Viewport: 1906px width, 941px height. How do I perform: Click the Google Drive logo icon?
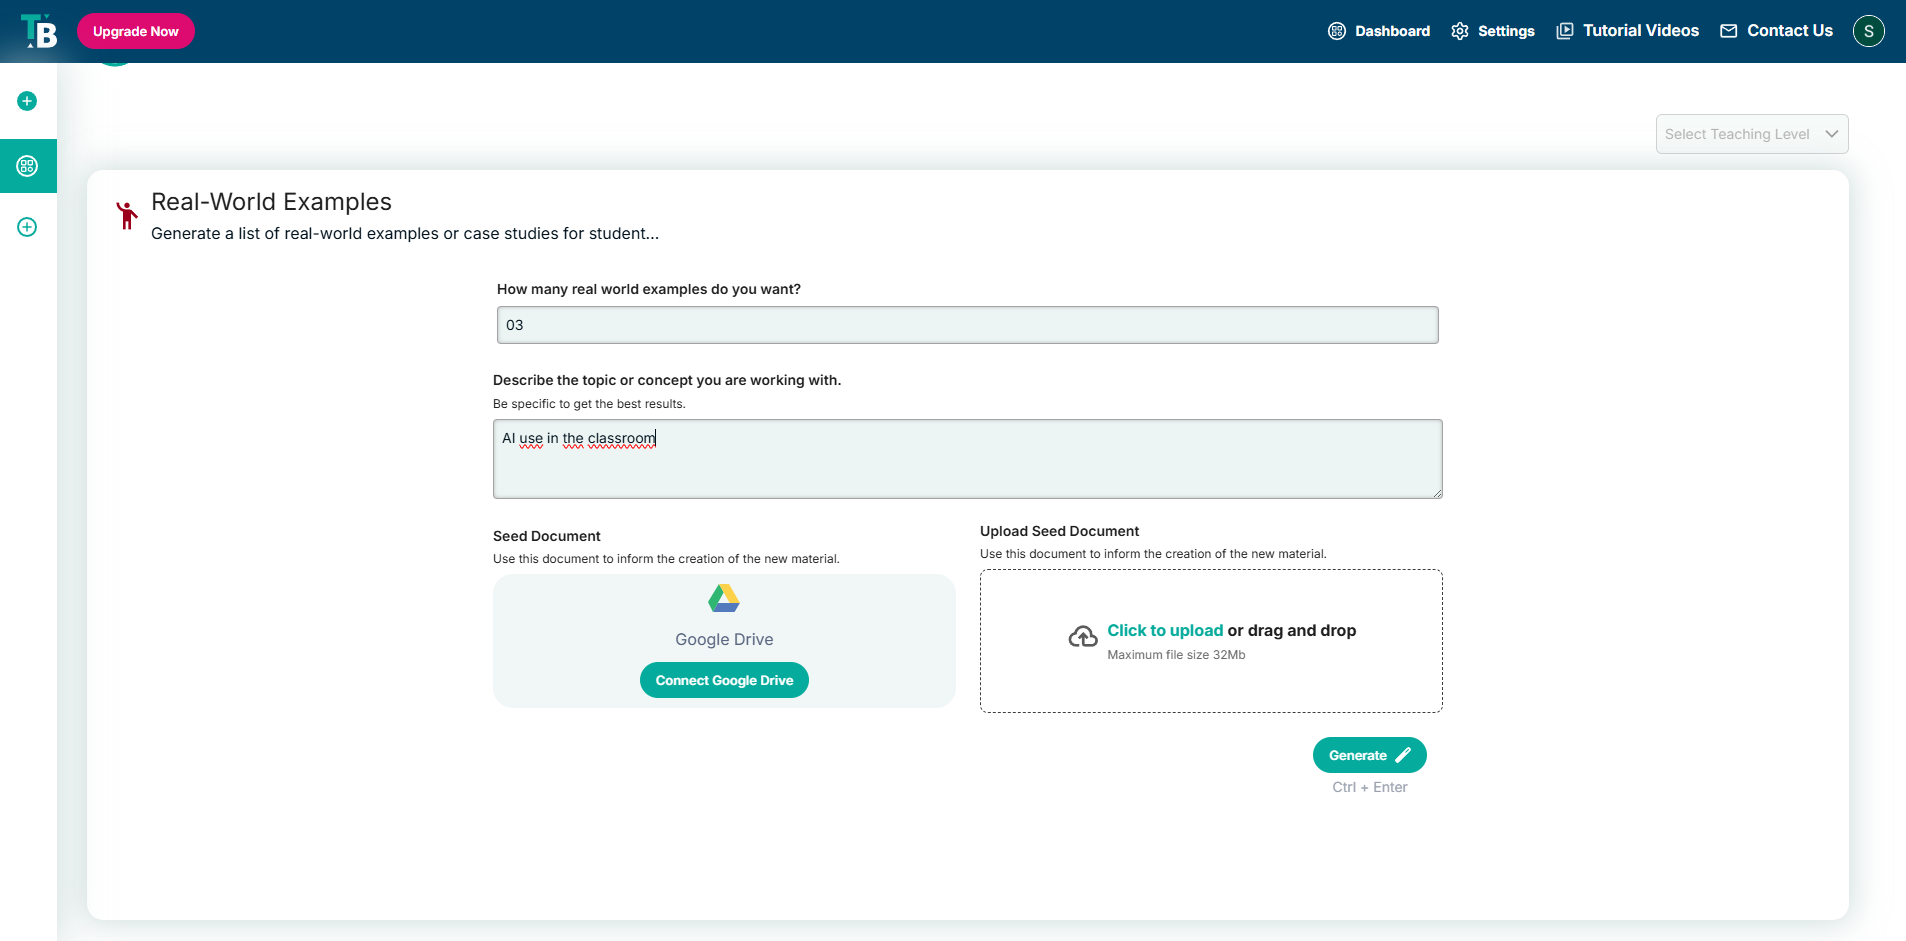(x=724, y=598)
